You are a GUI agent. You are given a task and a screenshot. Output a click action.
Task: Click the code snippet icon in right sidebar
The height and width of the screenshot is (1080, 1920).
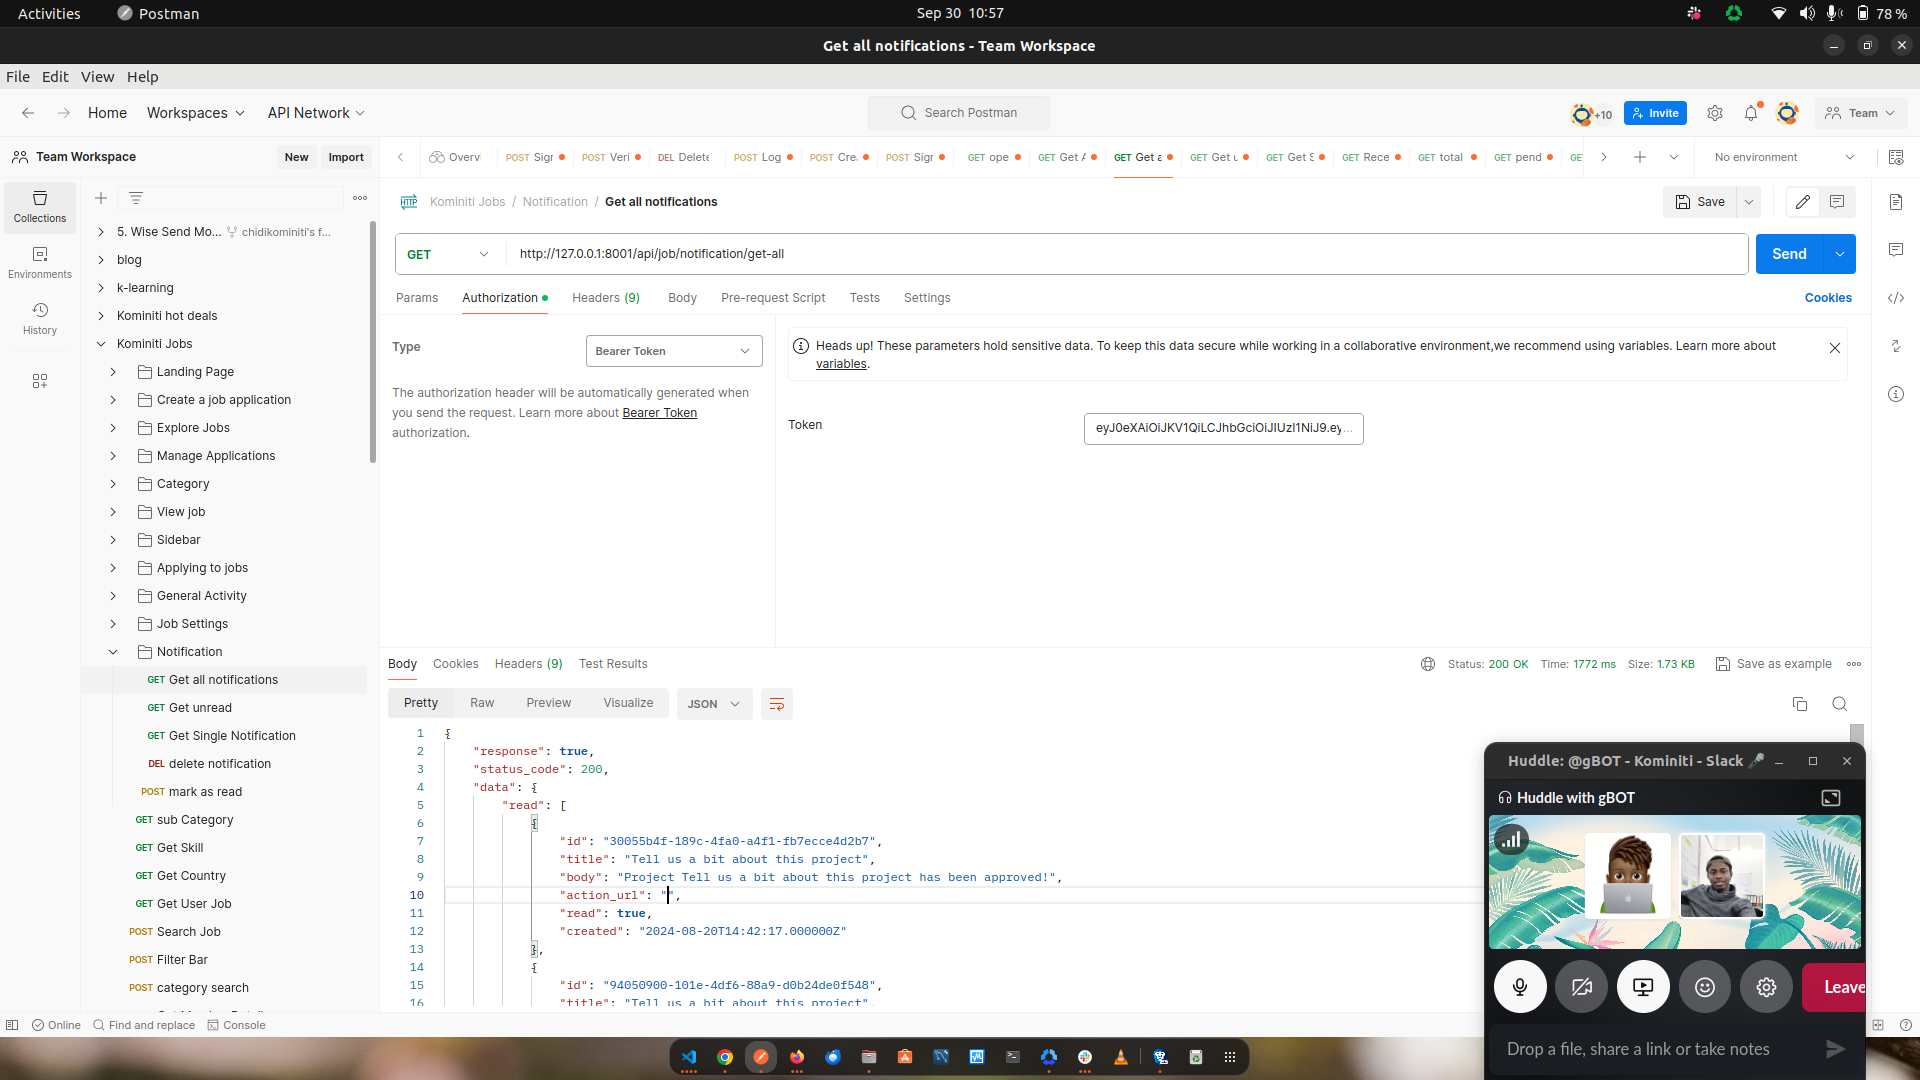(1896, 298)
